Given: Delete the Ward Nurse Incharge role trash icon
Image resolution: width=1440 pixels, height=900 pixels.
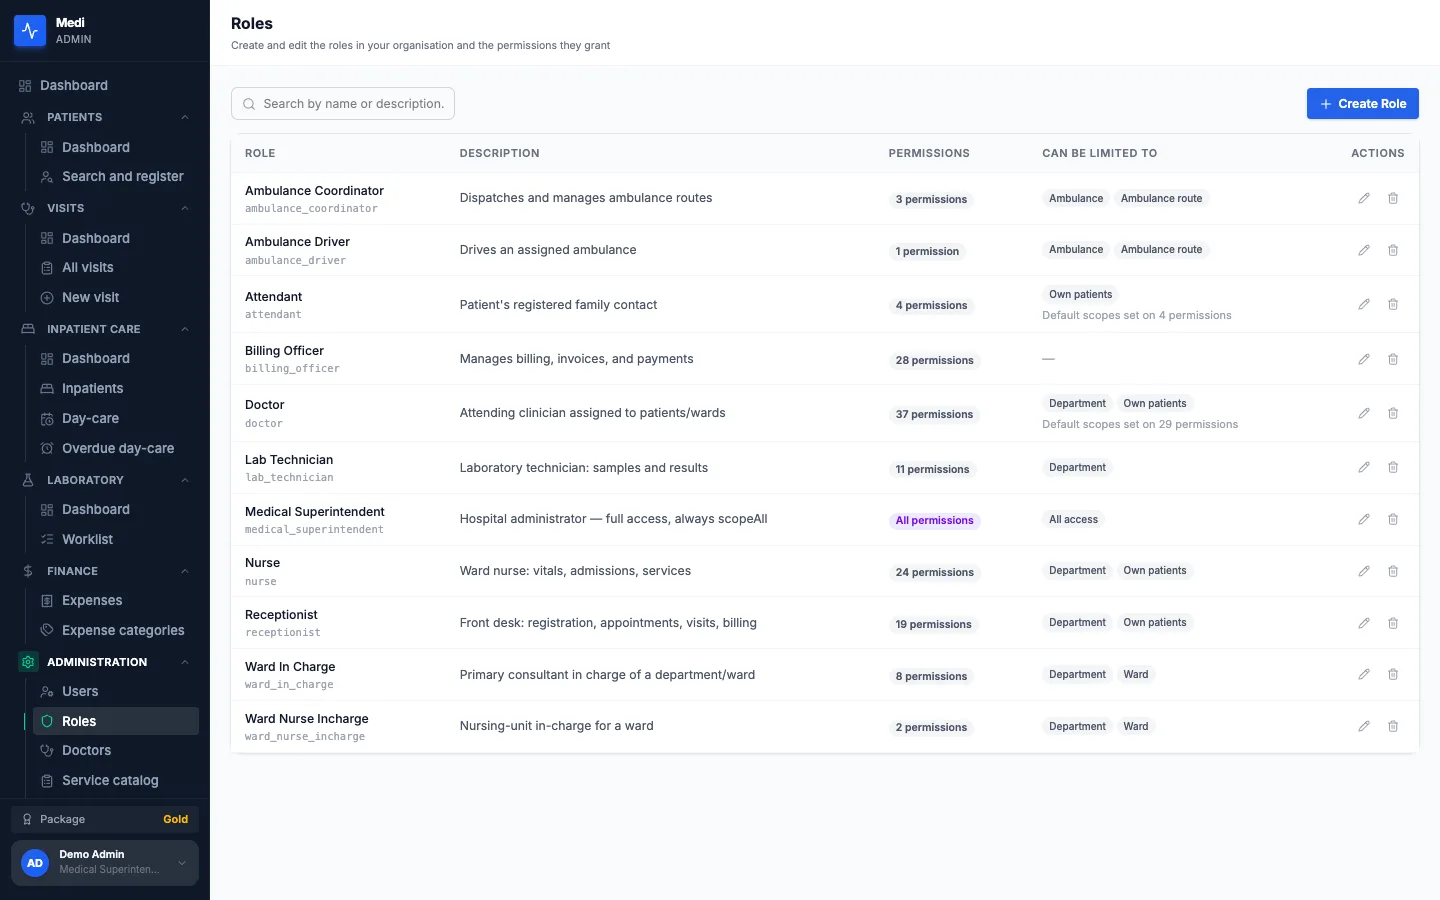Looking at the screenshot, I should coord(1393,726).
